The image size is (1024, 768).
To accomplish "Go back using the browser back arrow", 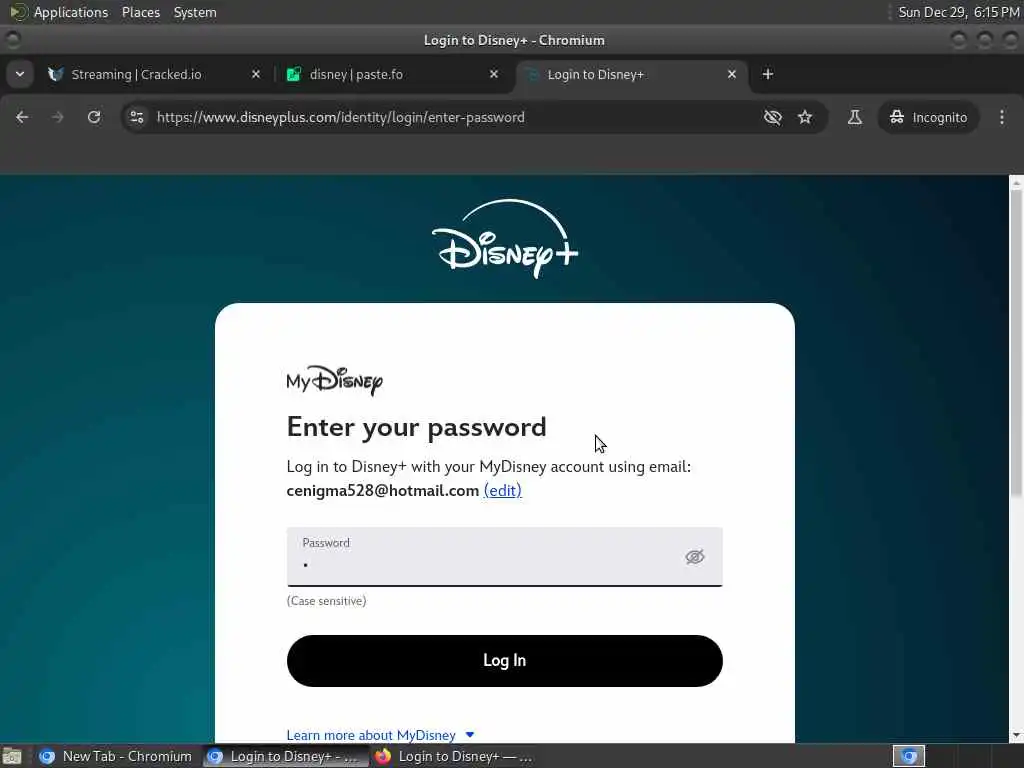I will pos(22,118).
